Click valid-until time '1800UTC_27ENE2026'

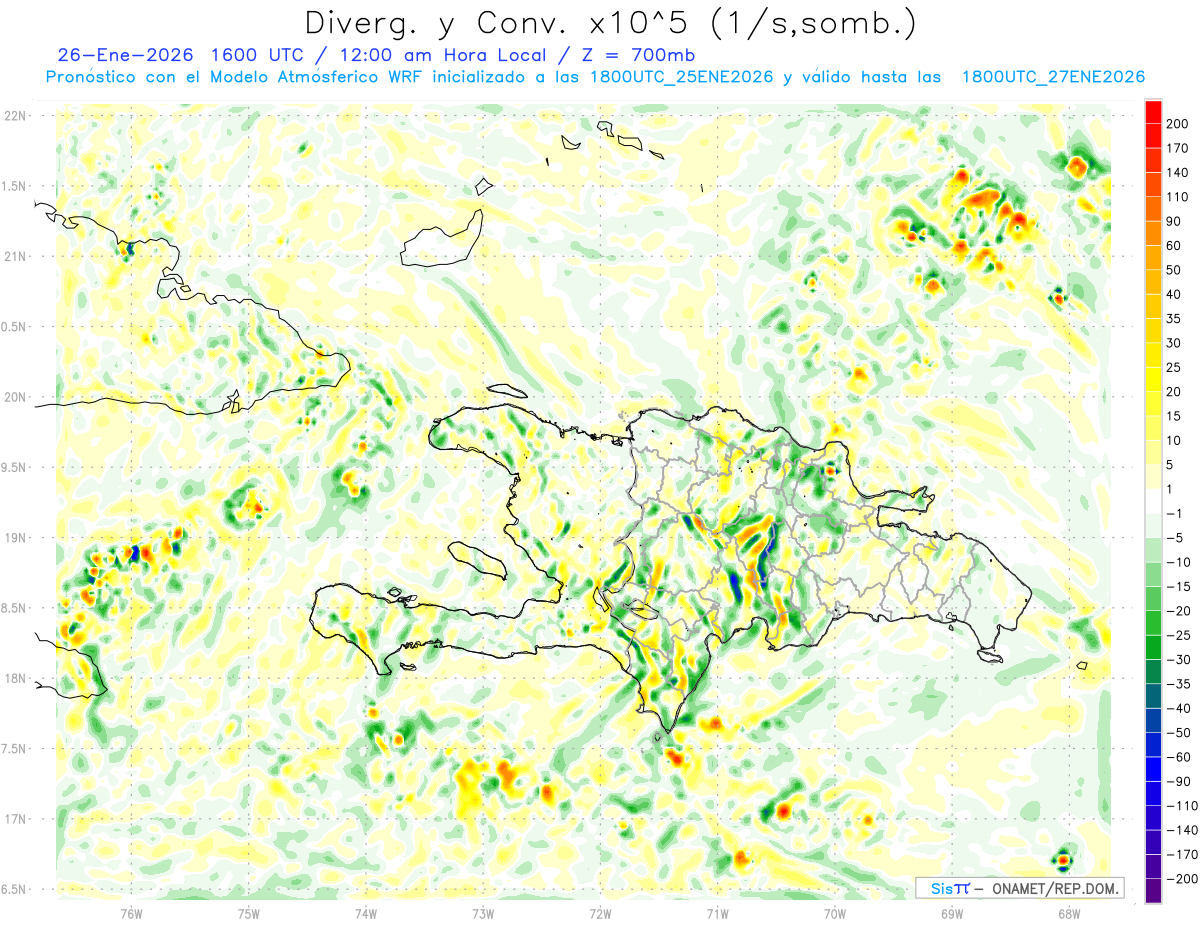[x=1052, y=77]
